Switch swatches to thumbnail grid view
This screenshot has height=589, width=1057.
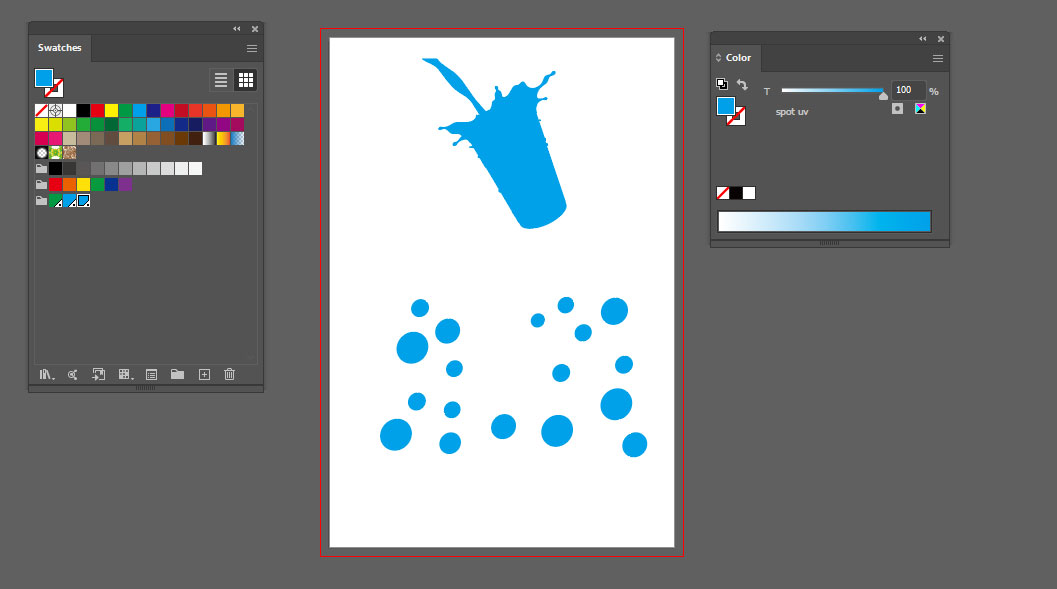click(246, 80)
